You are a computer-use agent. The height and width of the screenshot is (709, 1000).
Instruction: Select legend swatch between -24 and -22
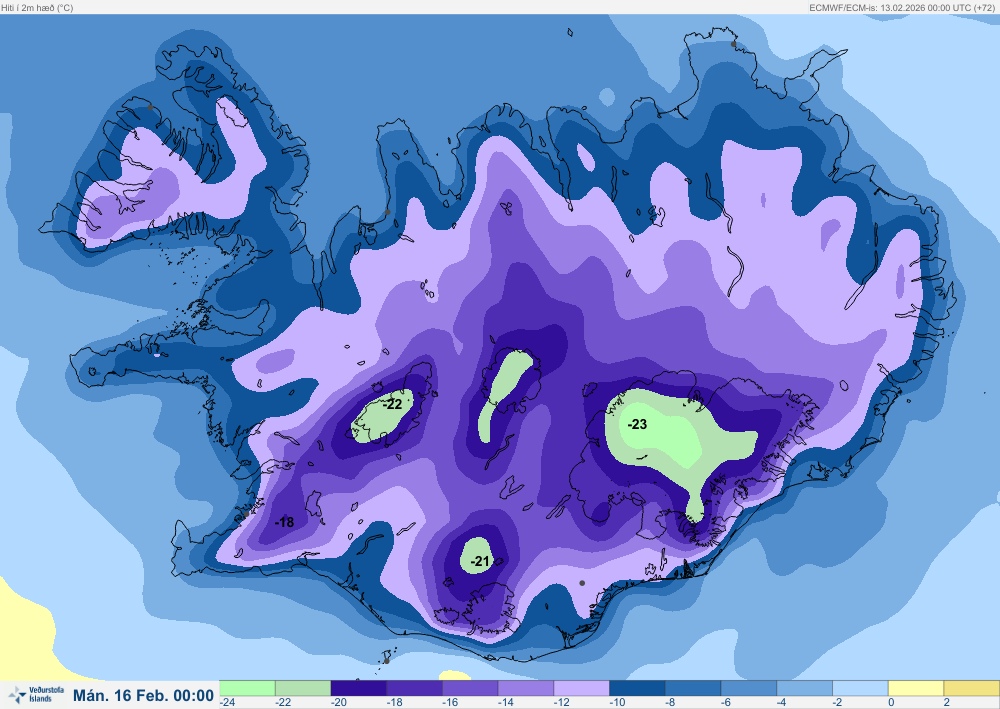(247, 688)
